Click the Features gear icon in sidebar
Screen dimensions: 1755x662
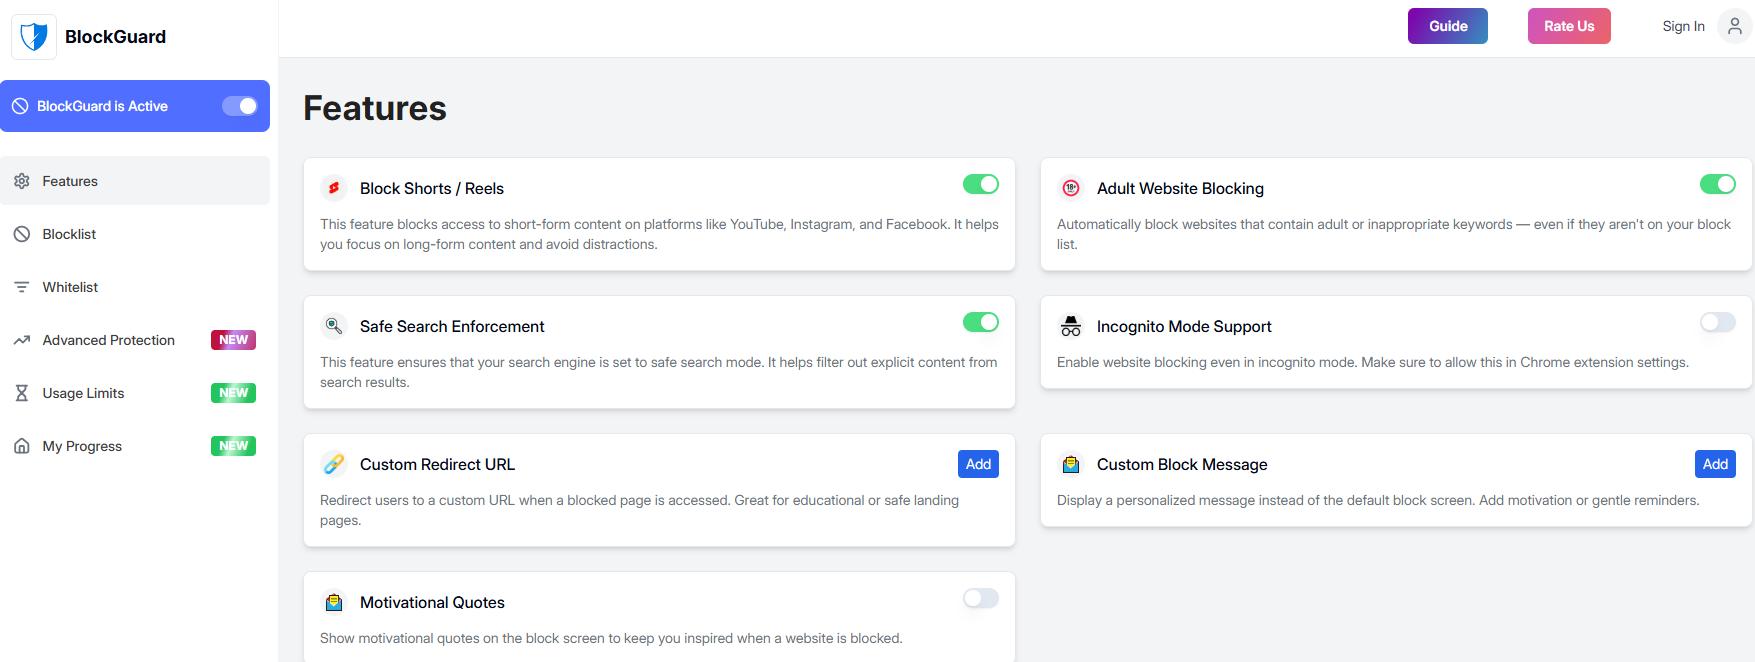(x=21, y=181)
